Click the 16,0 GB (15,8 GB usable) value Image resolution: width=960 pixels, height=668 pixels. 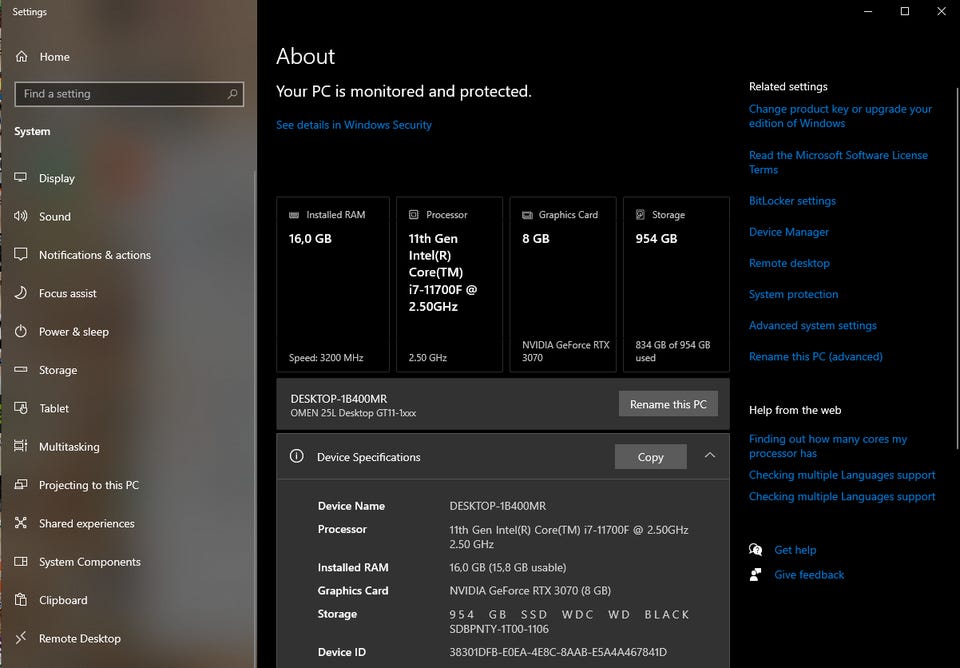coord(508,568)
